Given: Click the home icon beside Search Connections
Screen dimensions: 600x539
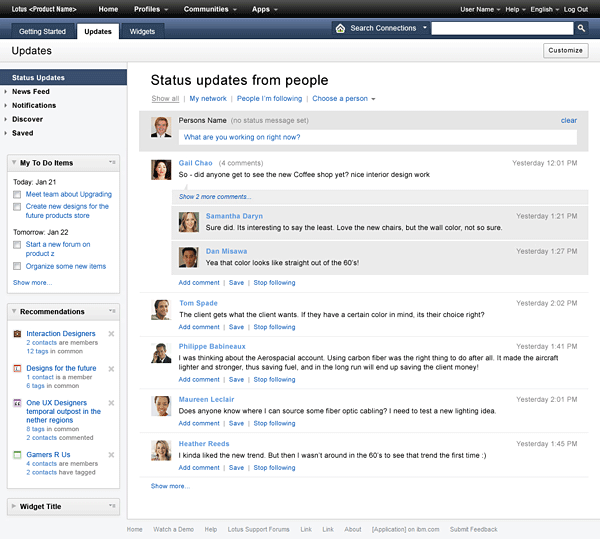Looking at the screenshot, I should pyautogui.click(x=340, y=28).
